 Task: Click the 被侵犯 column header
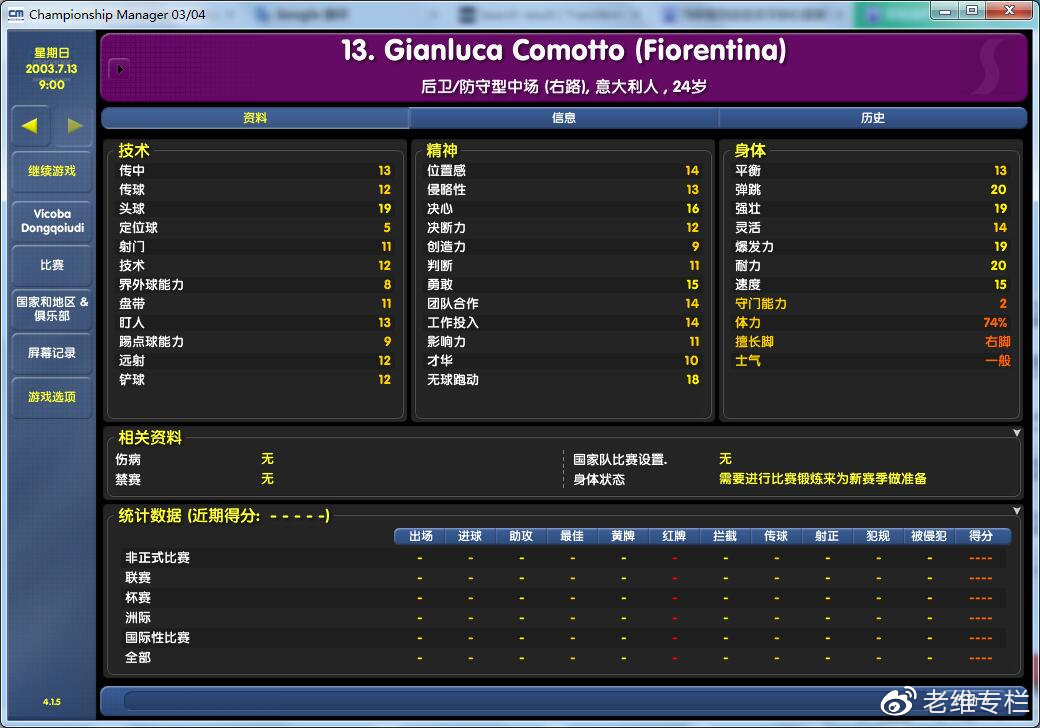click(x=929, y=536)
